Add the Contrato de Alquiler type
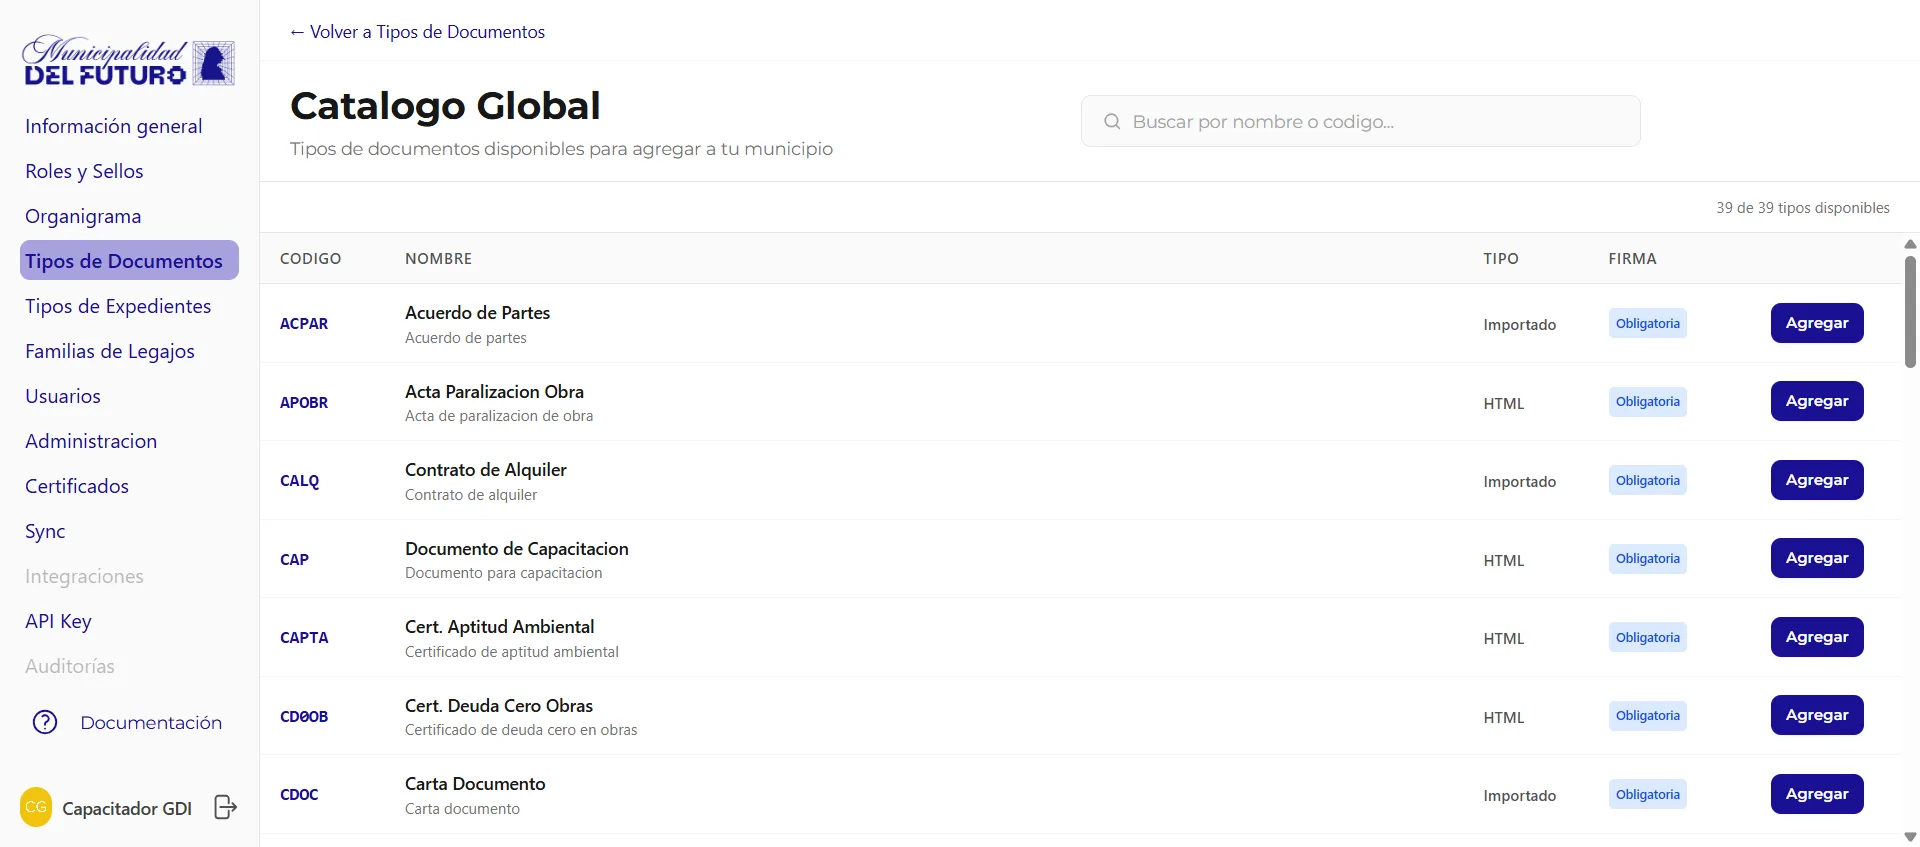Image resolution: width=1920 pixels, height=847 pixels. (x=1817, y=480)
